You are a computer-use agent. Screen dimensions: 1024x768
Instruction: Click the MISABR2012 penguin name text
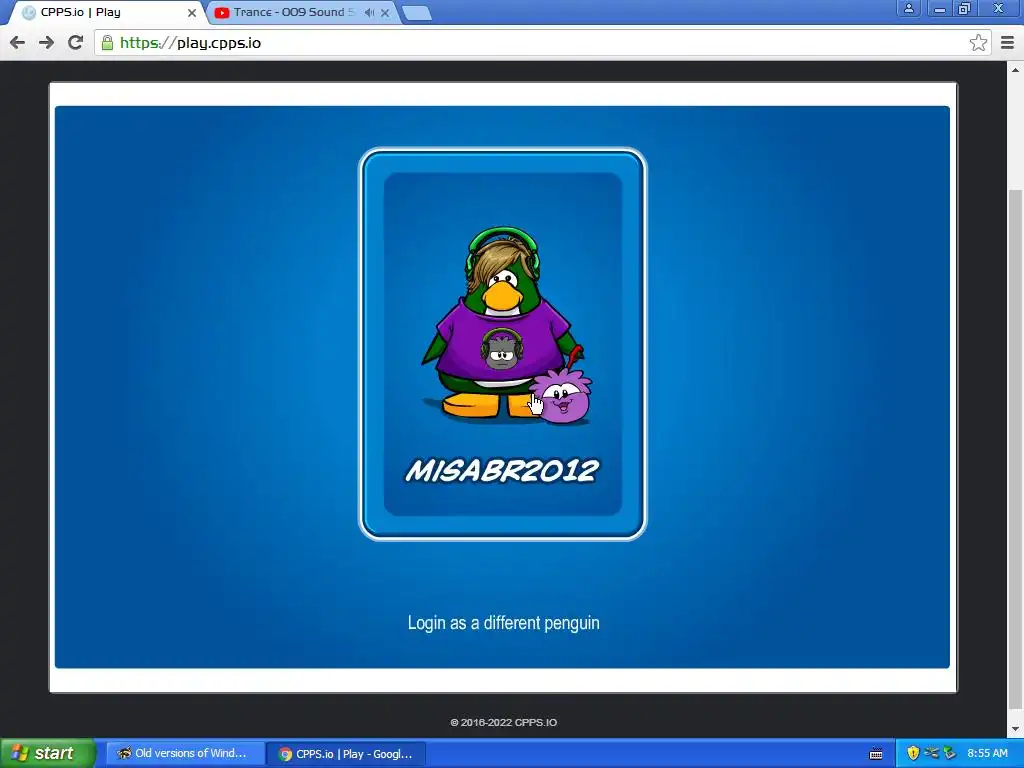click(x=502, y=470)
